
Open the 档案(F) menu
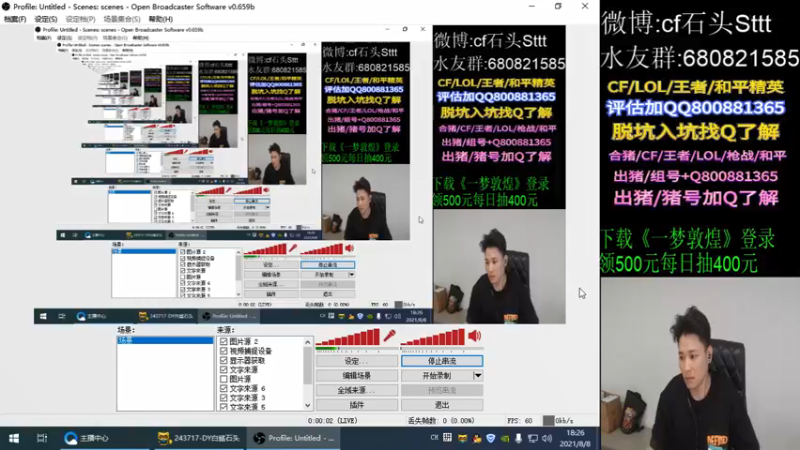pyautogui.click(x=15, y=19)
